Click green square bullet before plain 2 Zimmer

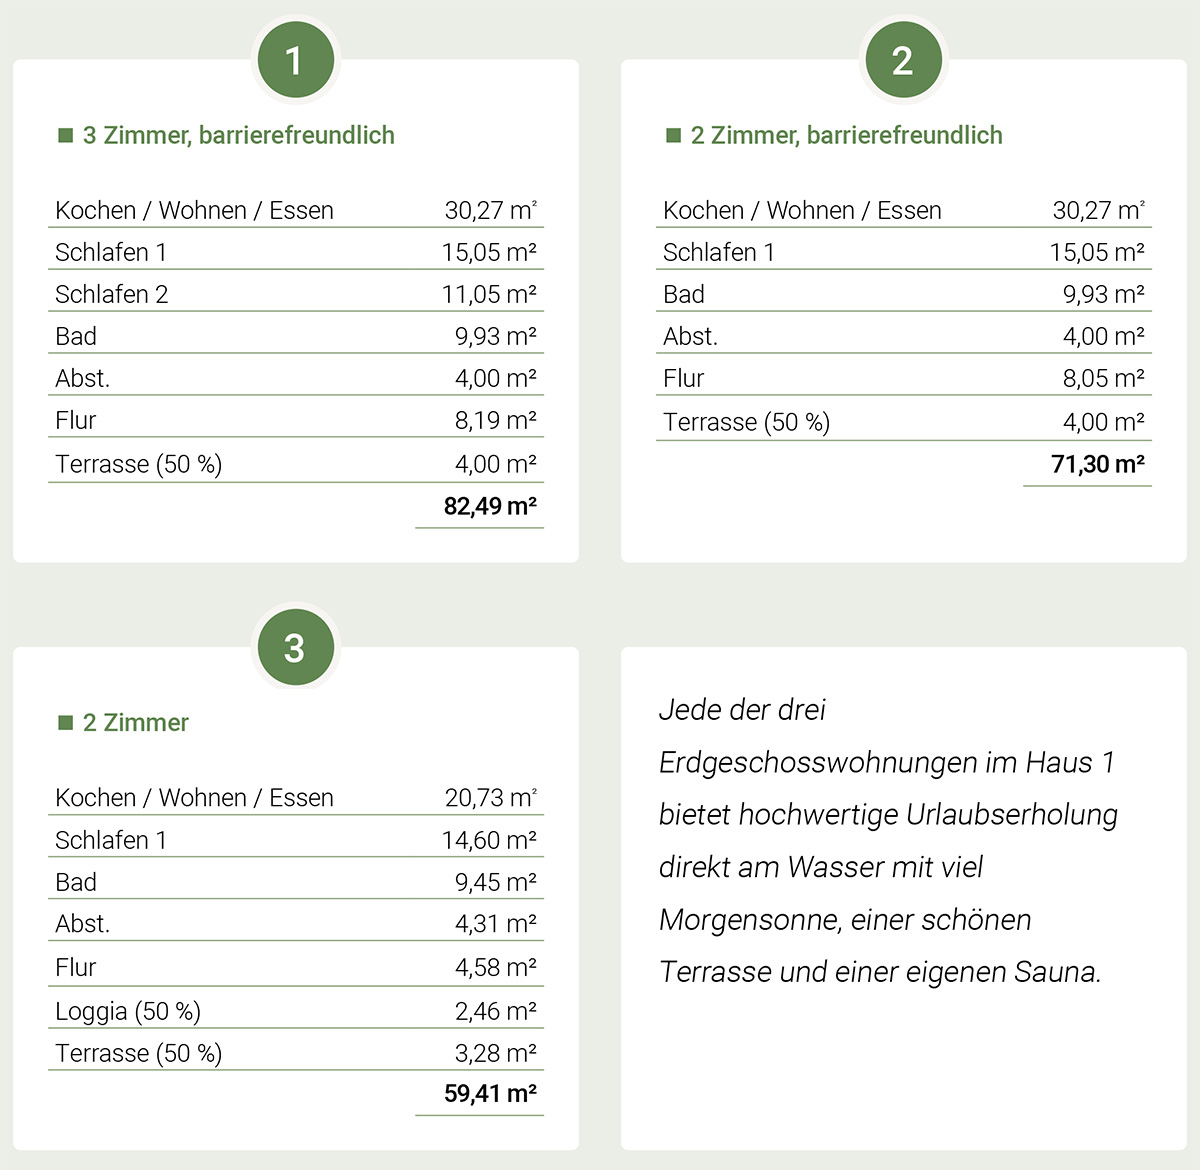[66, 722]
